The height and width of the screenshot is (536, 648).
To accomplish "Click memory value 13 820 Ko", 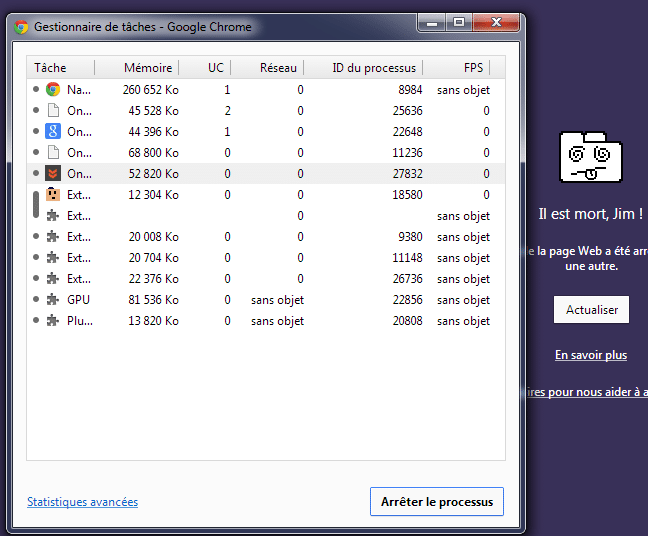I will [x=153, y=321].
